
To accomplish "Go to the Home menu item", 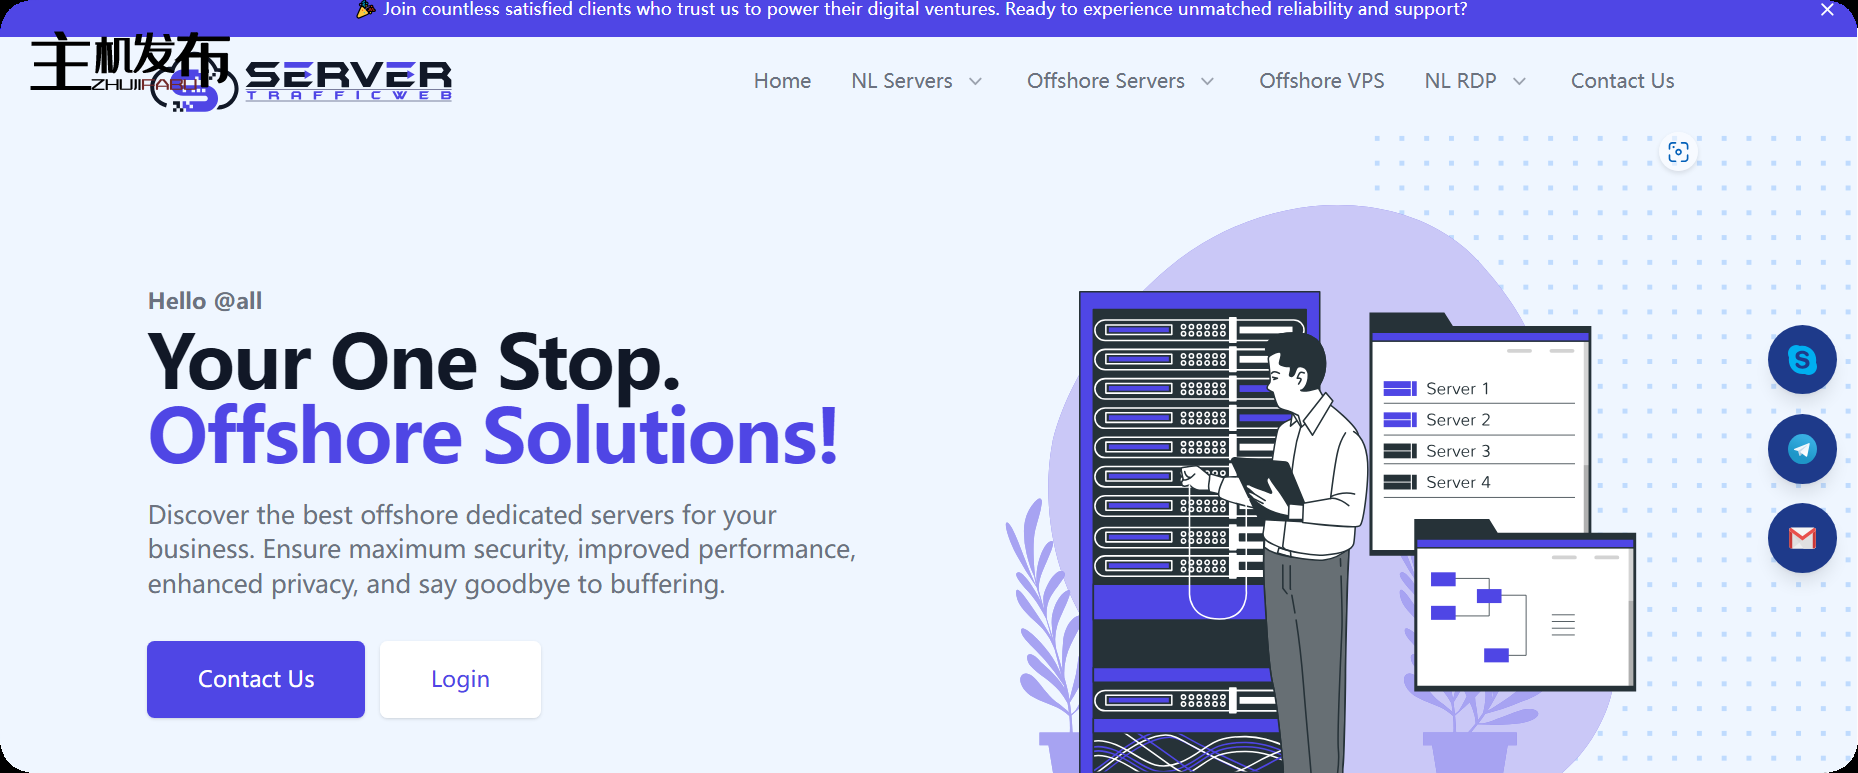I will coord(782,81).
